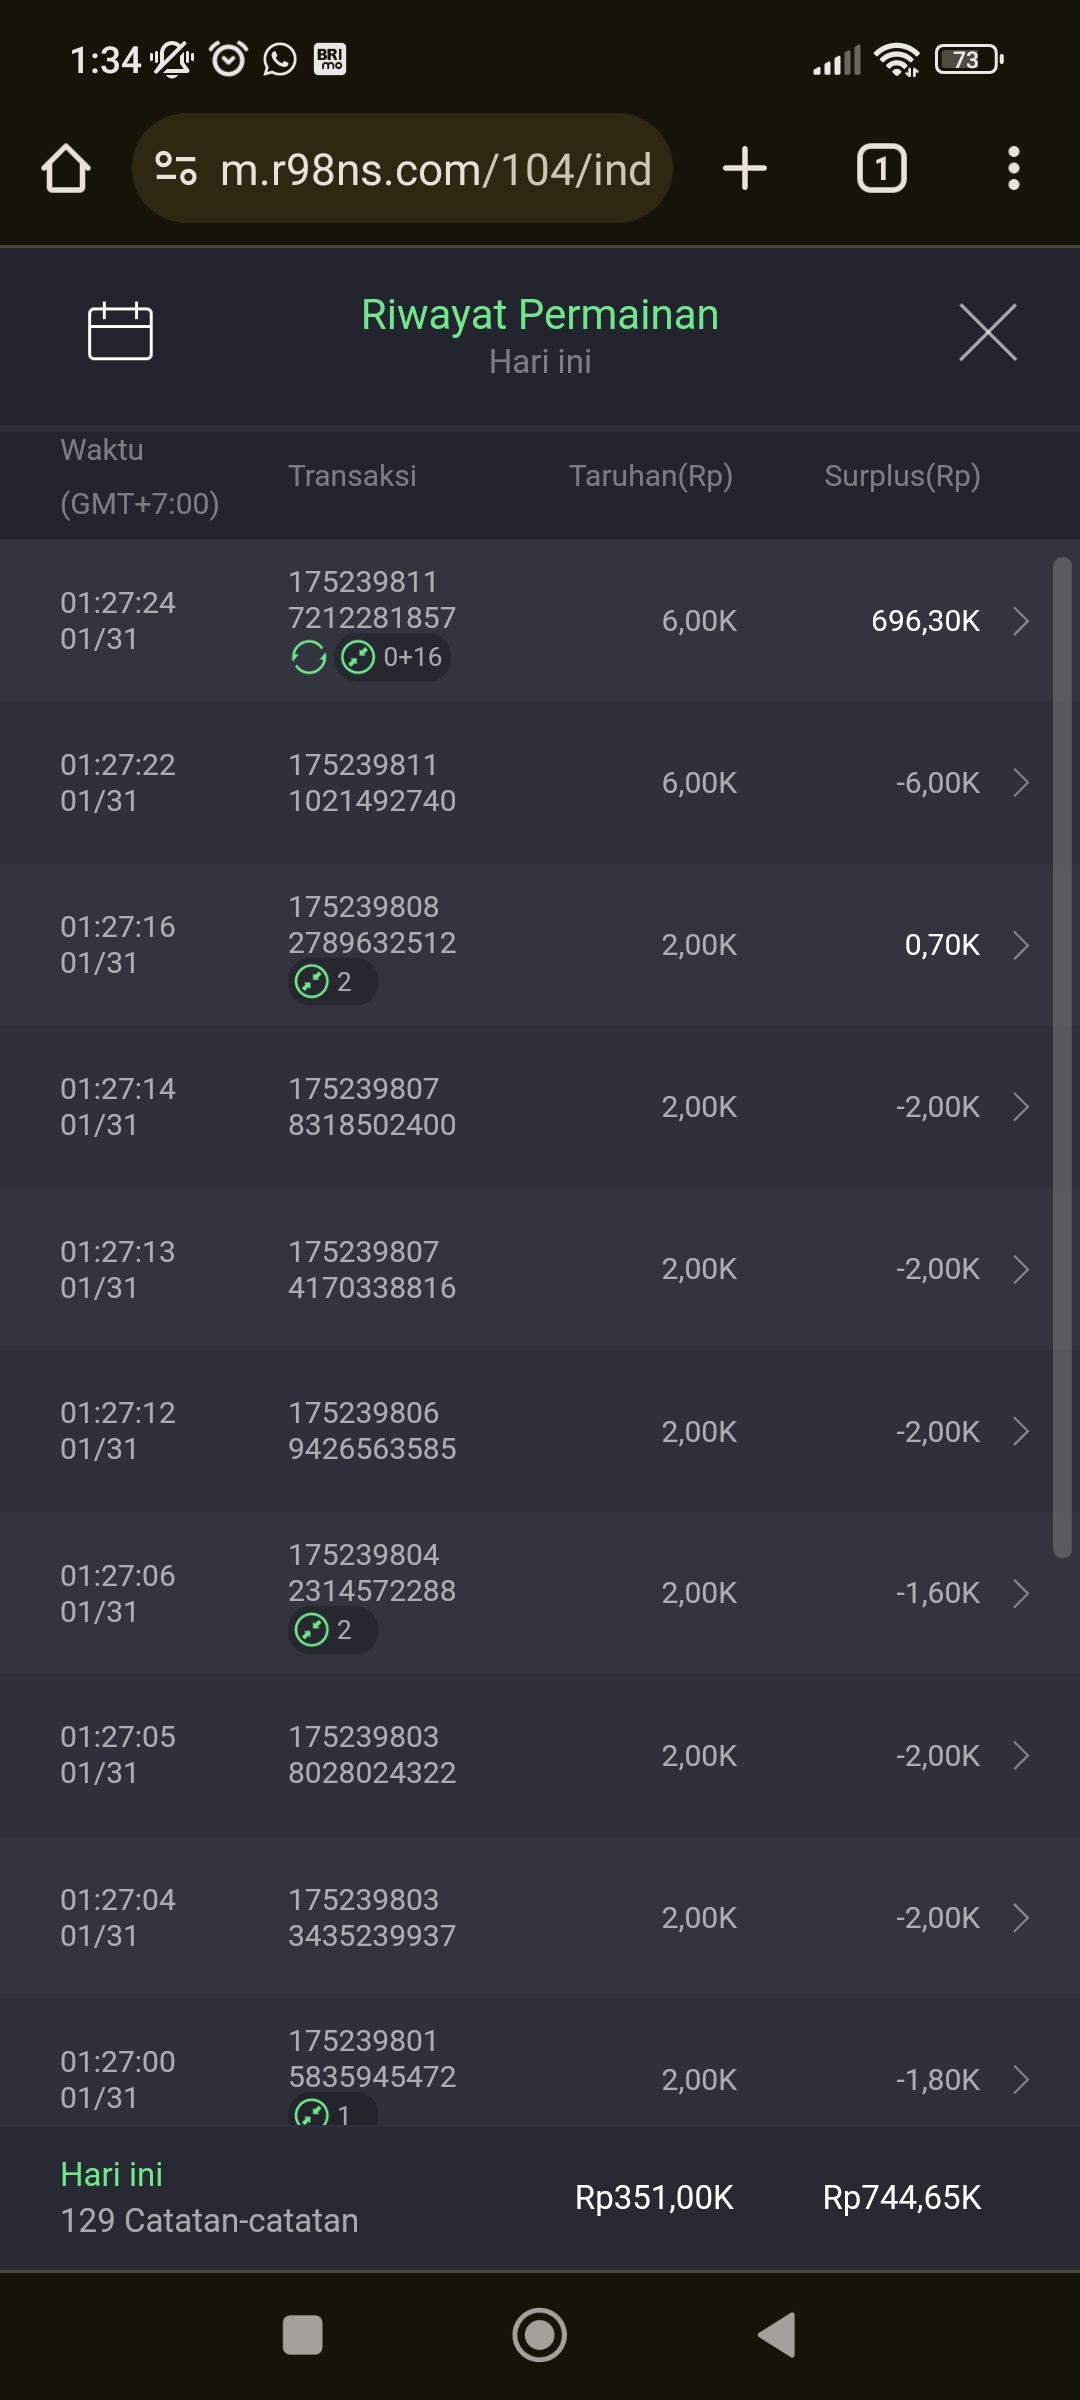Expand the 0,70K surplus transaction details

coord(1021,945)
